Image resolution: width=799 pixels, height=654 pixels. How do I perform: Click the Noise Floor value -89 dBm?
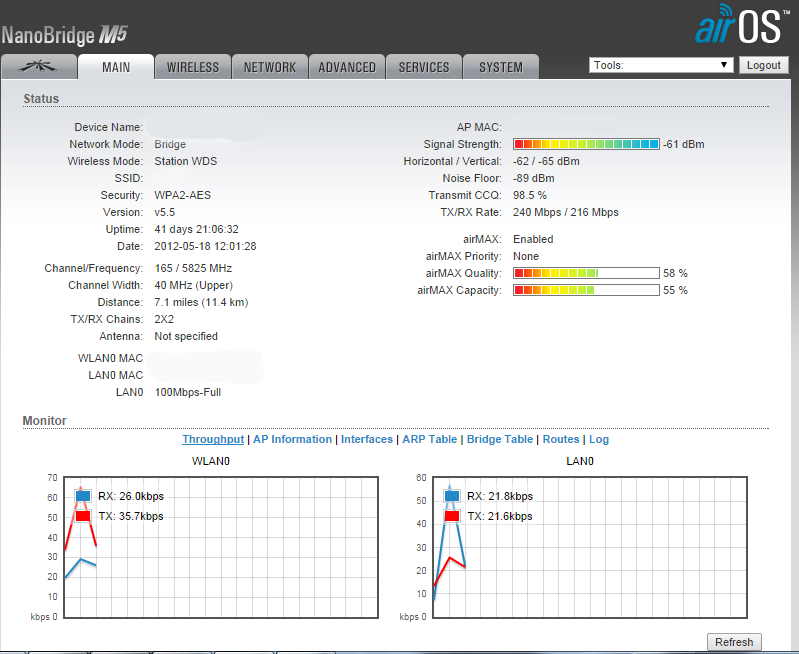tap(534, 178)
